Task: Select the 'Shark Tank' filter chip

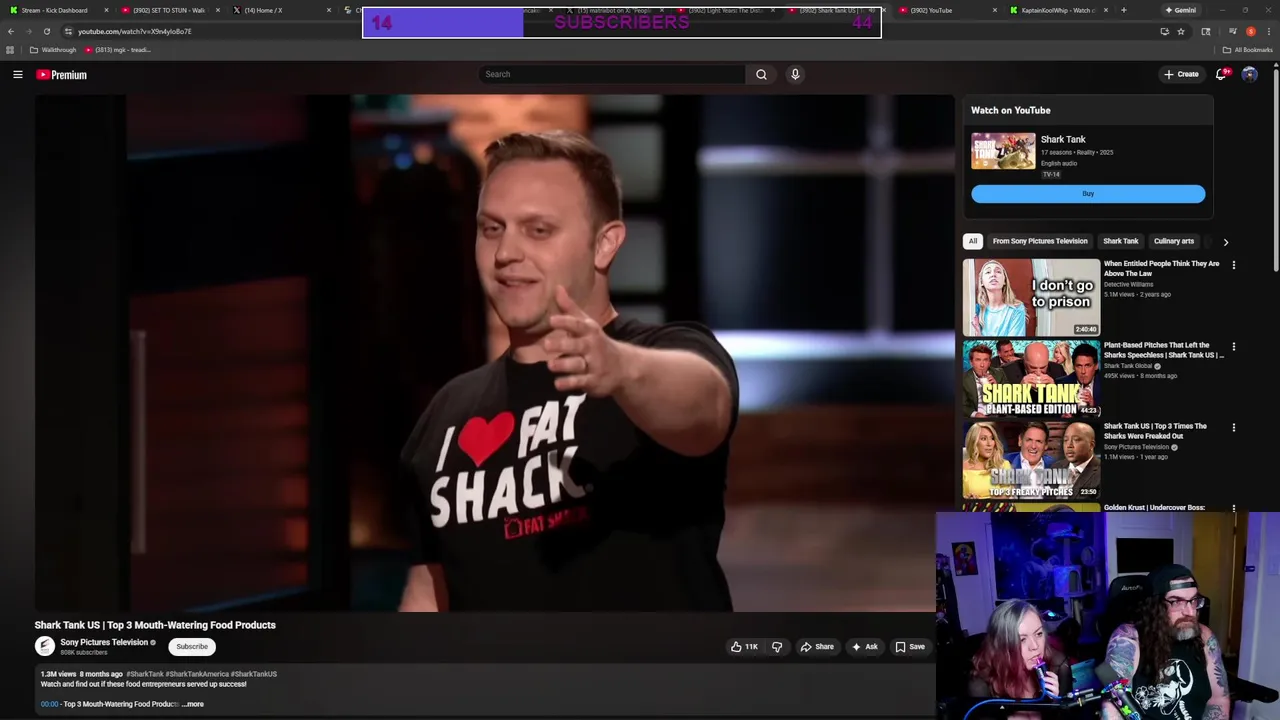Action: pyautogui.click(x=1120, y=241)
